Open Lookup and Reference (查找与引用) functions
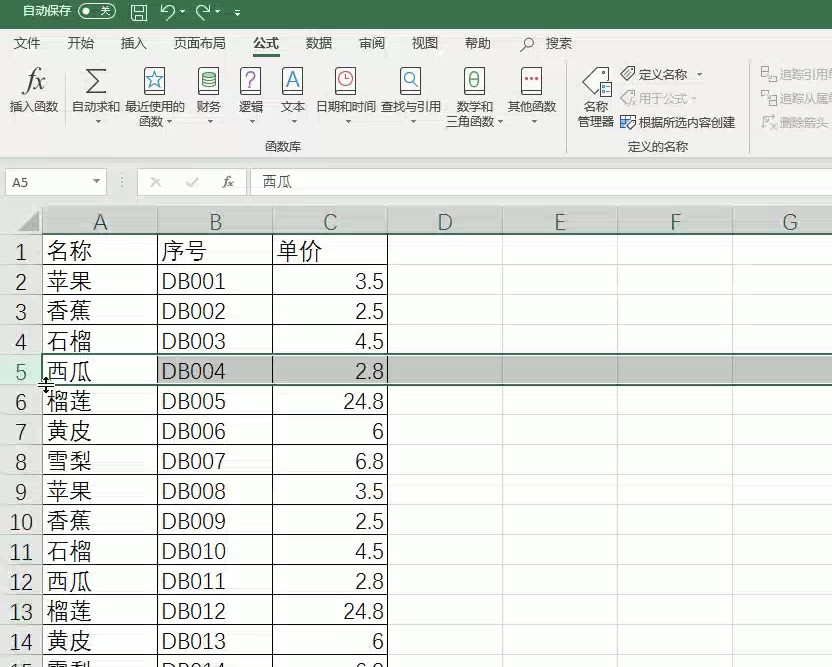This screenshot has width=832, height=667. (x=410, y=82)
